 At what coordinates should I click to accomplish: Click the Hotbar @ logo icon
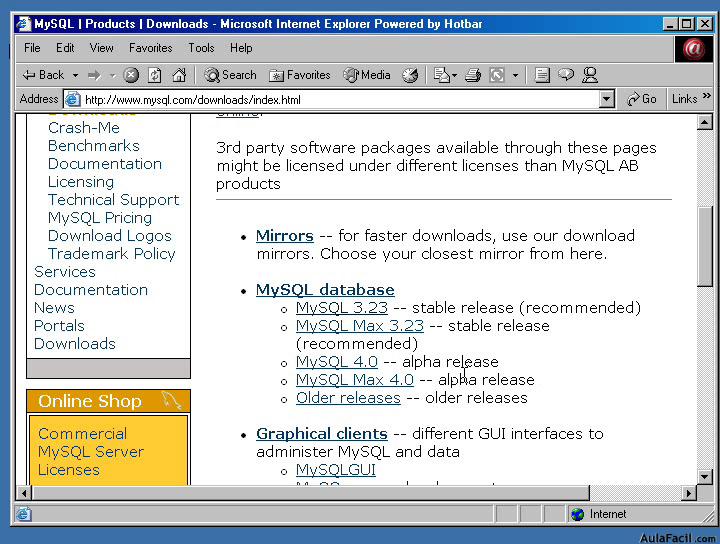coord(693,49)
